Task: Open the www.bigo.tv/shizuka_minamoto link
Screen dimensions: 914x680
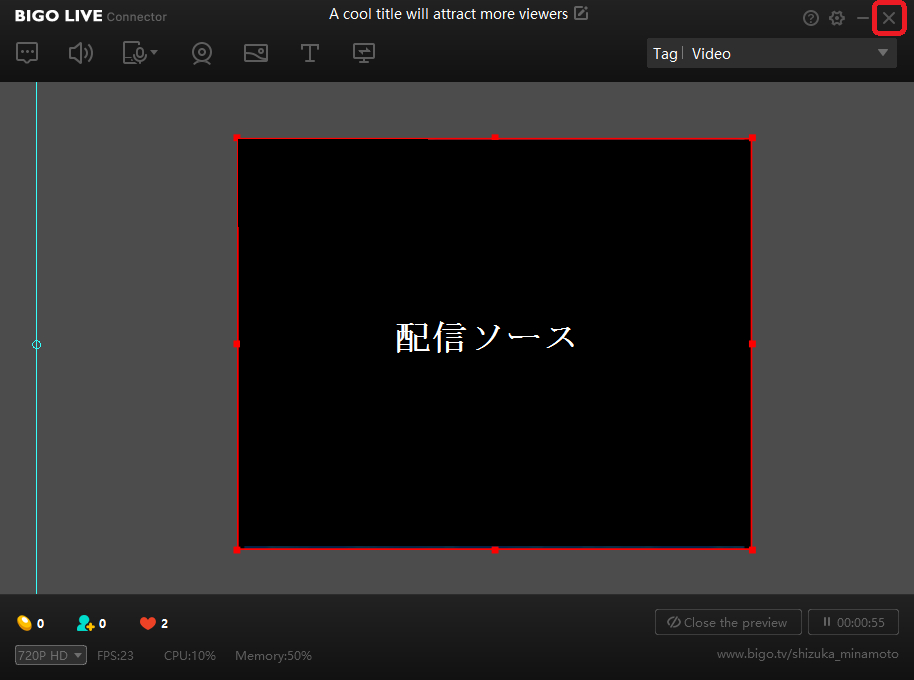Action: click(x=807, y=655)
